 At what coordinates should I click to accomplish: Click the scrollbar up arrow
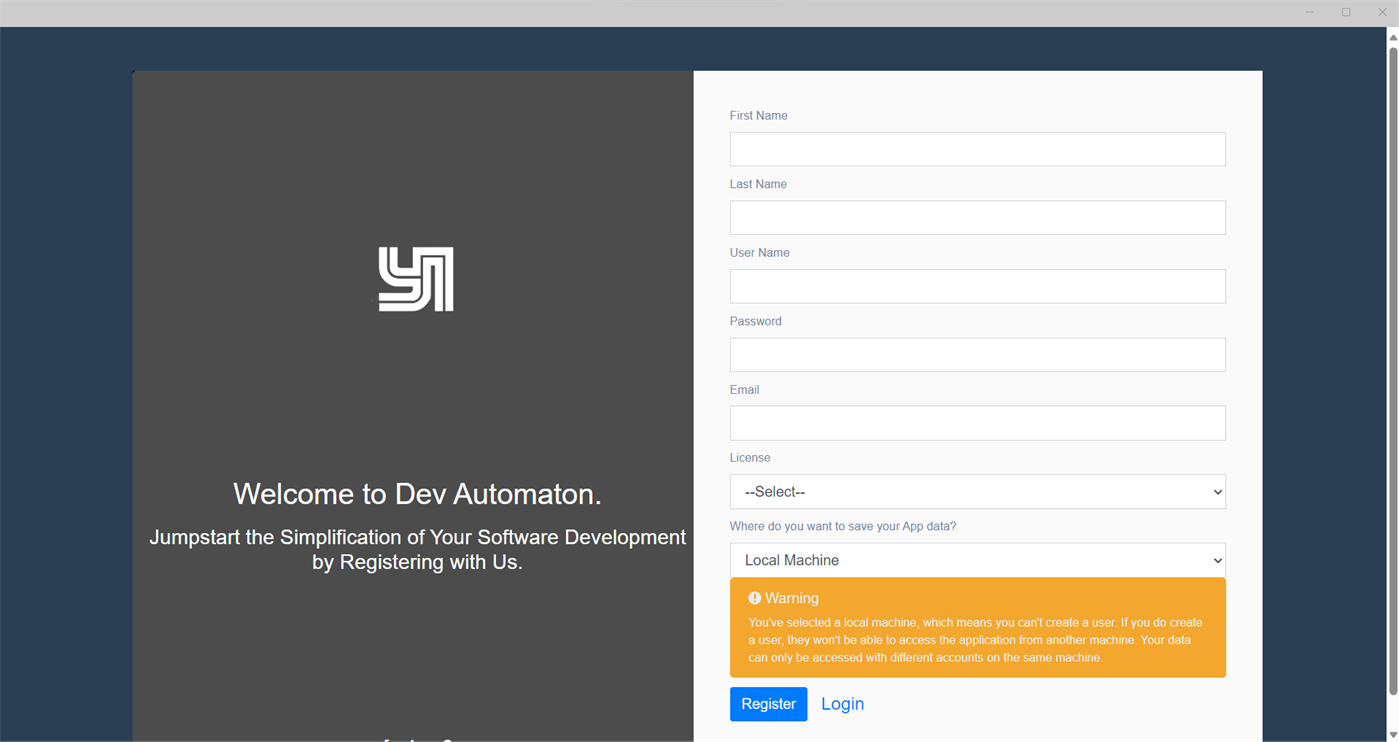[1391, 35]
